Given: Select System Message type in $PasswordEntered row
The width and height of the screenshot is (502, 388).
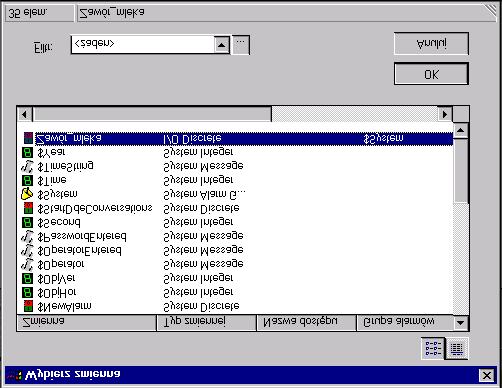Looking at the screenshot, I should click(203, 236).
